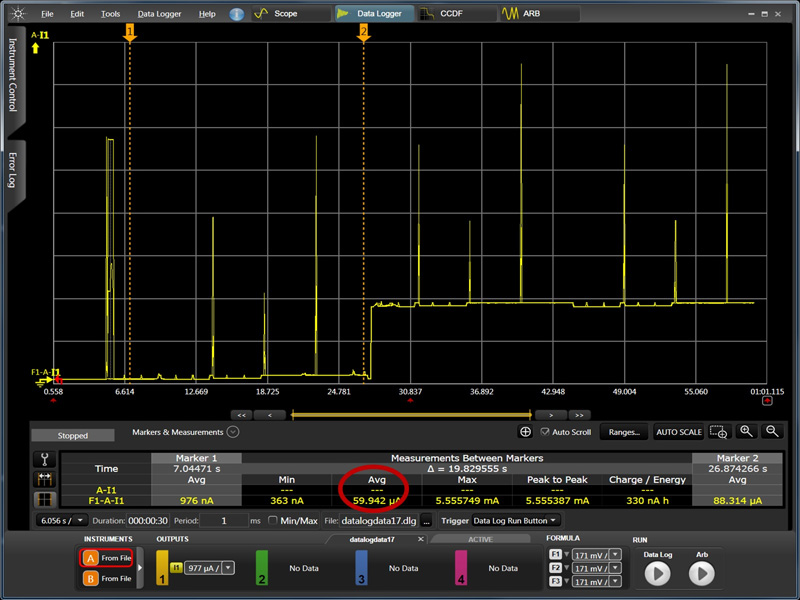This screenshot has height=600, width=800.
Task: Toggle the I1 trace on output 1
Action: tap(176, 568)
